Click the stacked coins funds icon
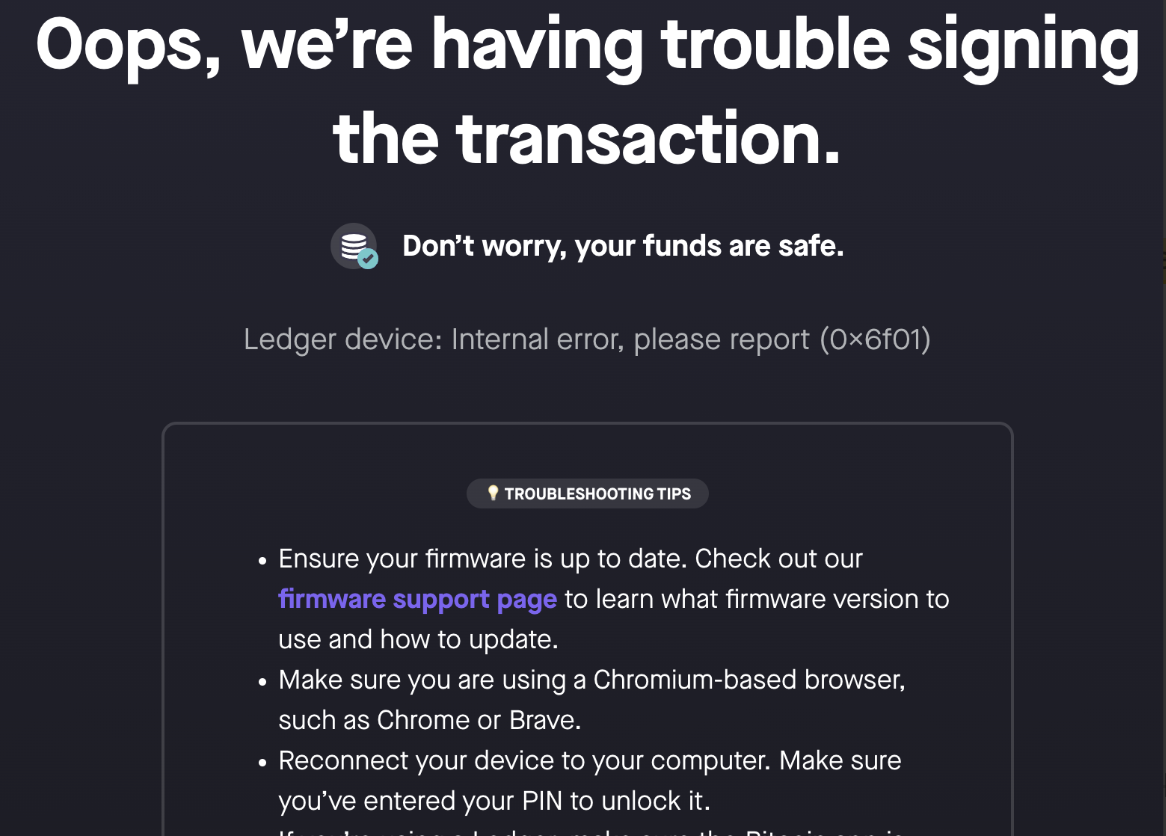Viewport: 1166px width, 836px height. coord(353,245)
